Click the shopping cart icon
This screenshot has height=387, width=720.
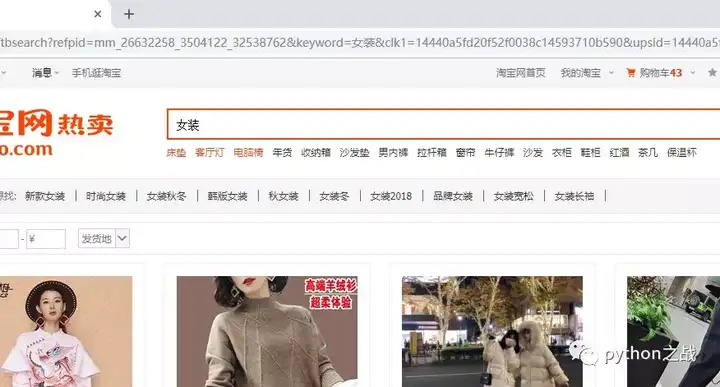coord(631,73)
